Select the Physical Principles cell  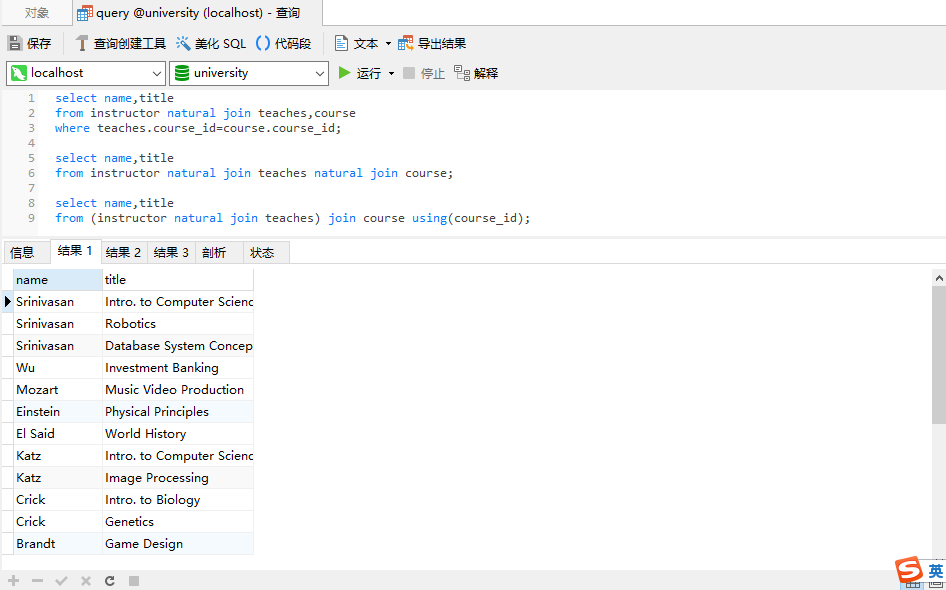point(178,412)
